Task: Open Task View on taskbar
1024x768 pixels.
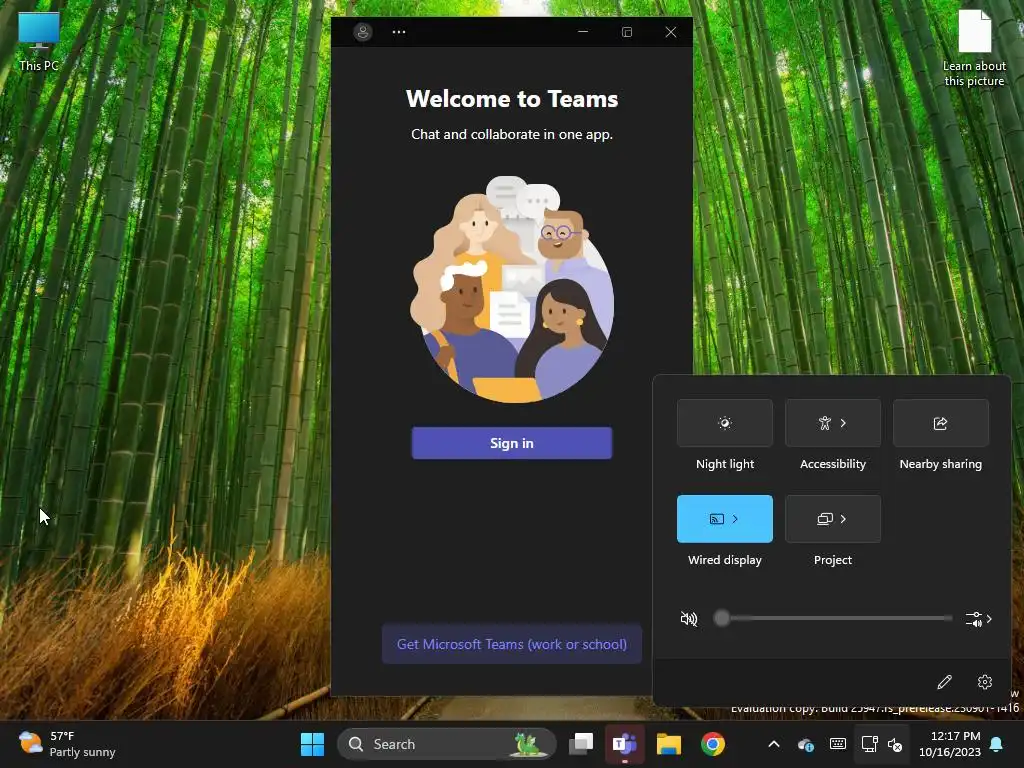Action: (581, 744)
